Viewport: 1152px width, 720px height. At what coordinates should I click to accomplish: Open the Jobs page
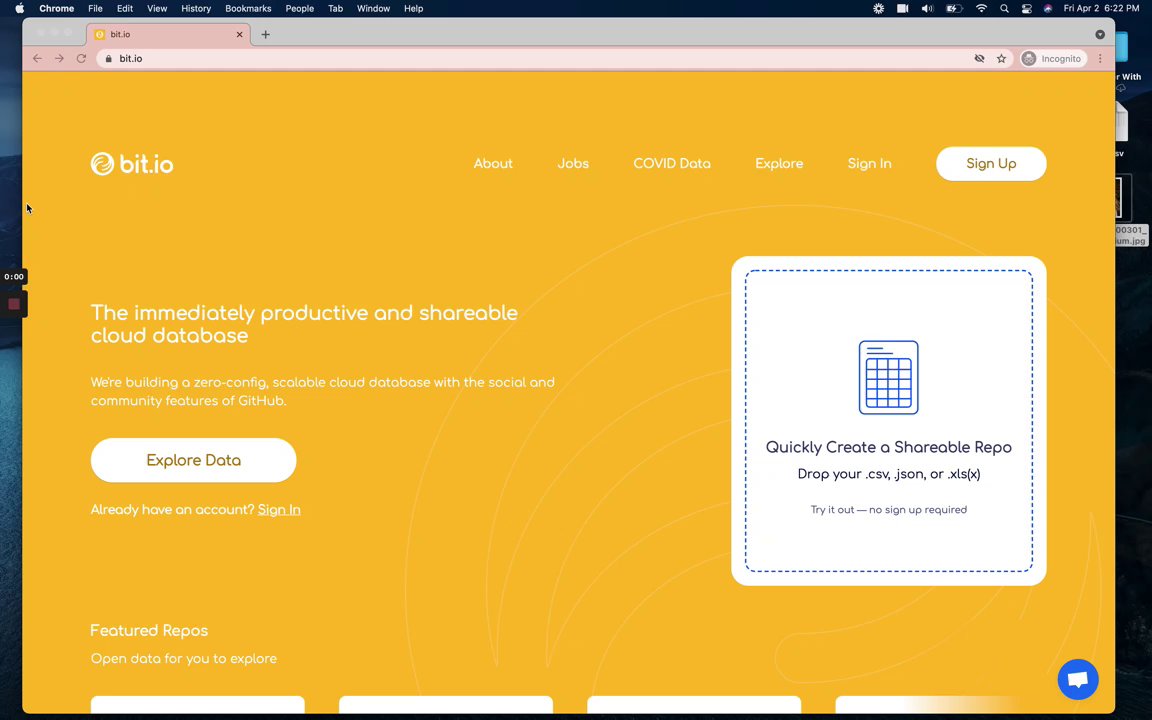pos(573,164)
